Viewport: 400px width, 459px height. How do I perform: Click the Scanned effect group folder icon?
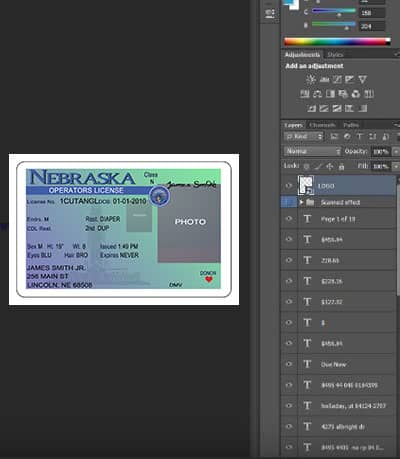pos(310,202)
